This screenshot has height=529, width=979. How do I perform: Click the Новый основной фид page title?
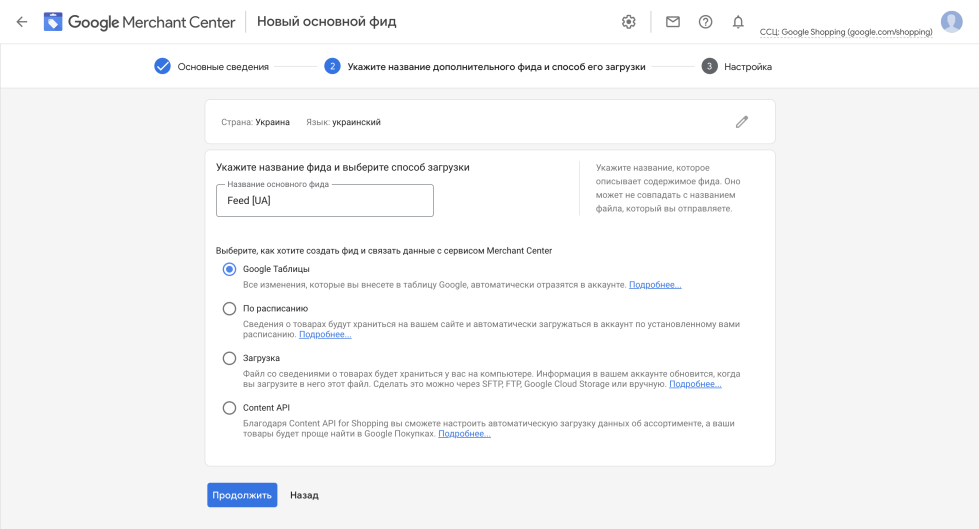[327, 22]
